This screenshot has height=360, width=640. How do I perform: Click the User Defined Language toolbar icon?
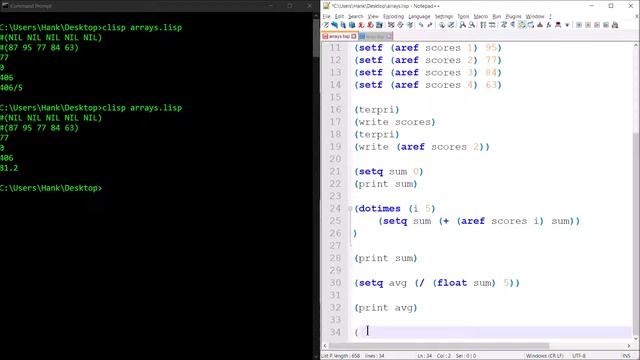coord(531,25)
